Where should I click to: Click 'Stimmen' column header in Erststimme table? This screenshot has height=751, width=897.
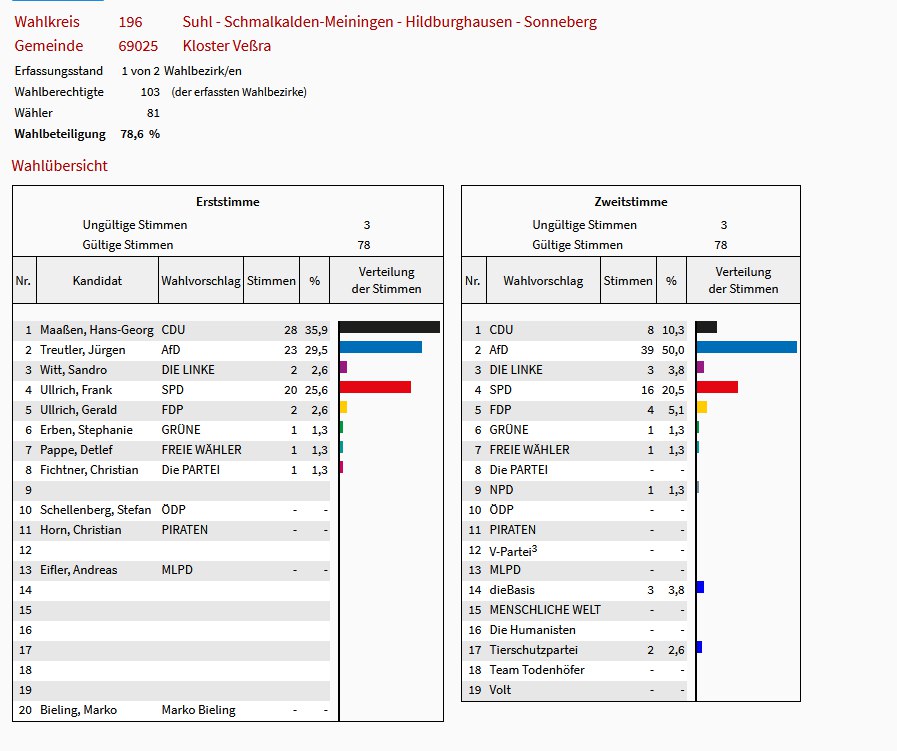click(x=271, y=281)
